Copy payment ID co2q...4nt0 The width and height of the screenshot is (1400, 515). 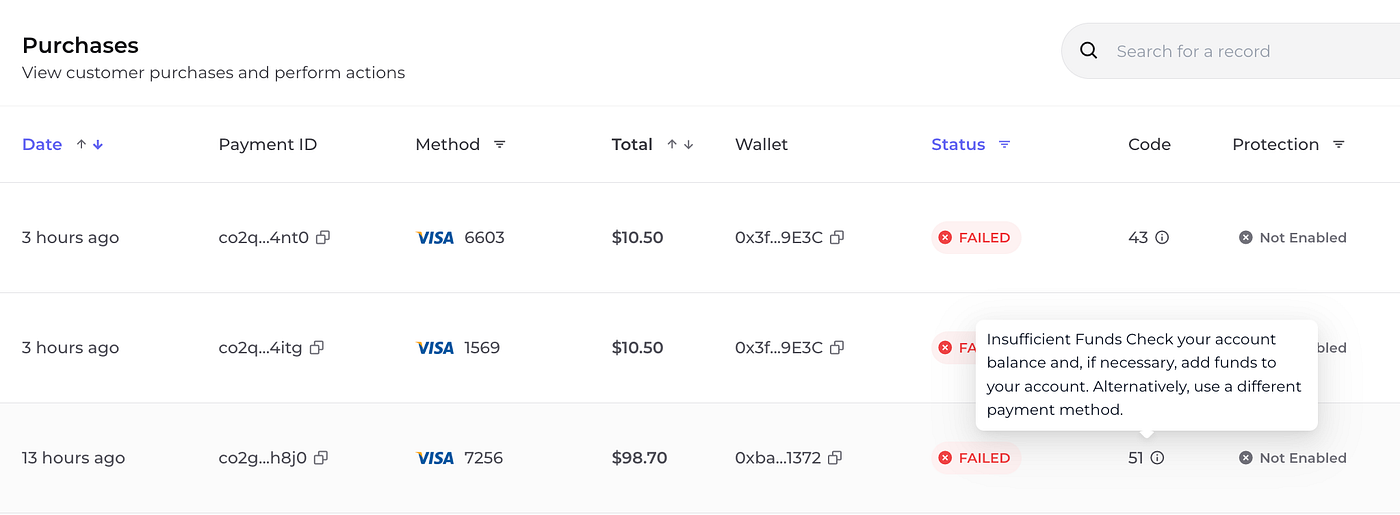pyautogui.click(x=323, y=238)
